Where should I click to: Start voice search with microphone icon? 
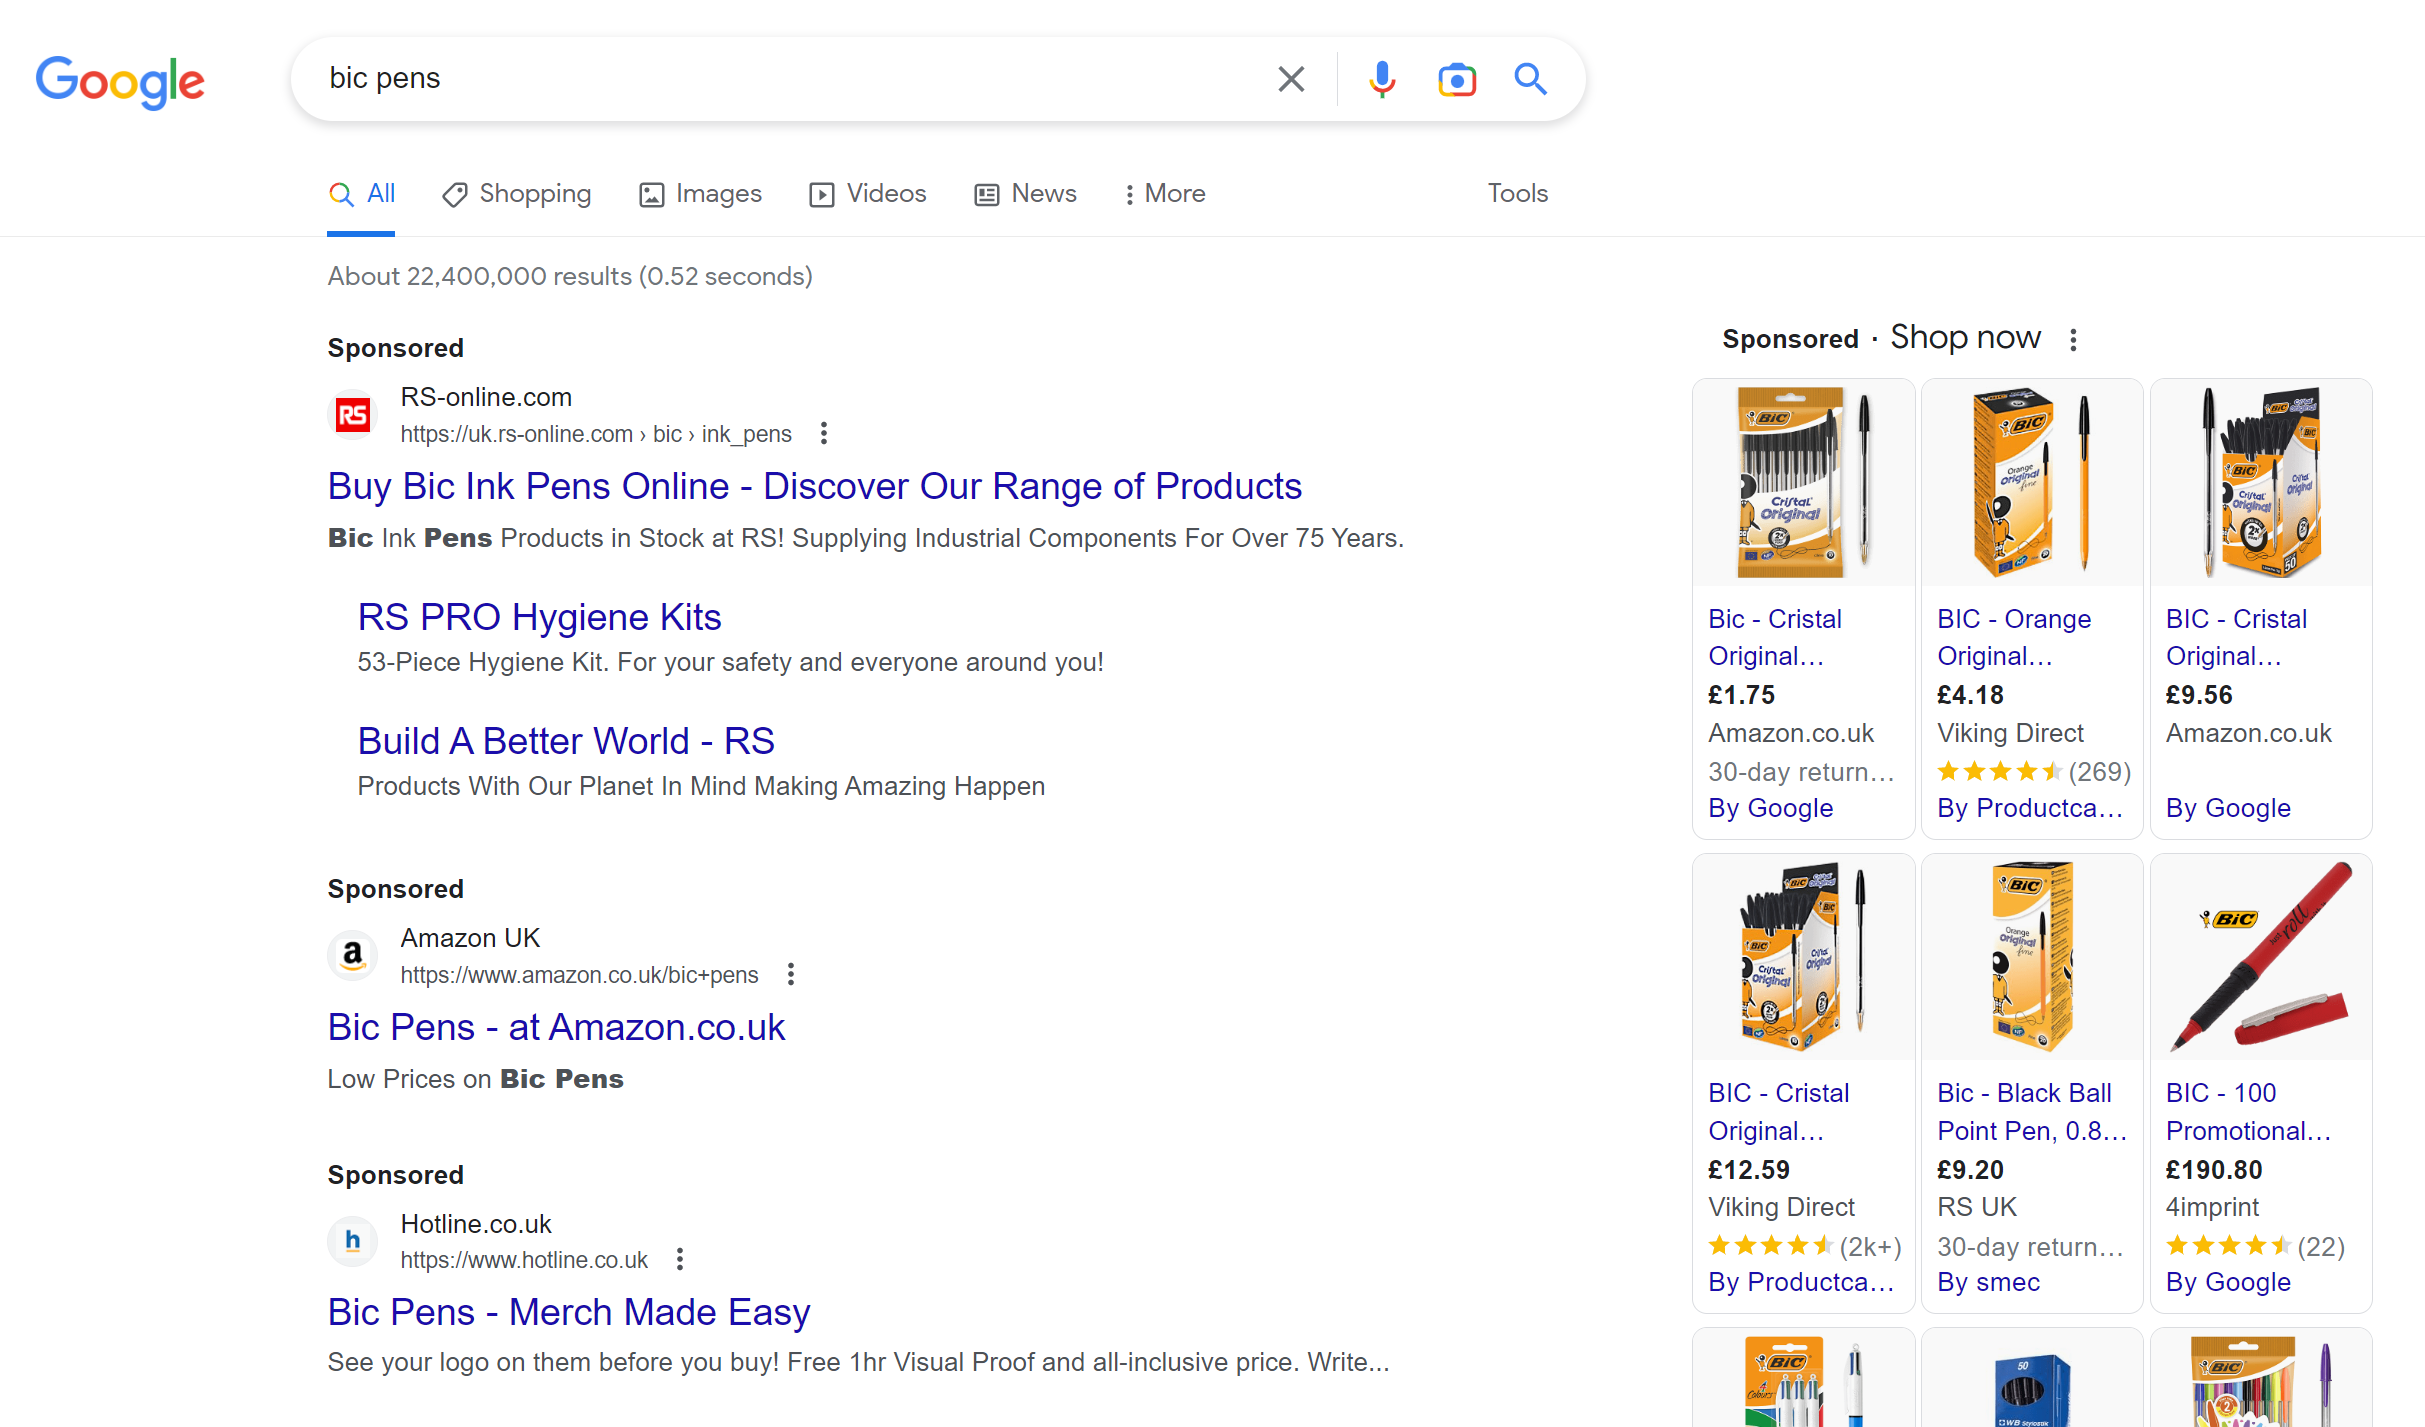click(1382, 79)
